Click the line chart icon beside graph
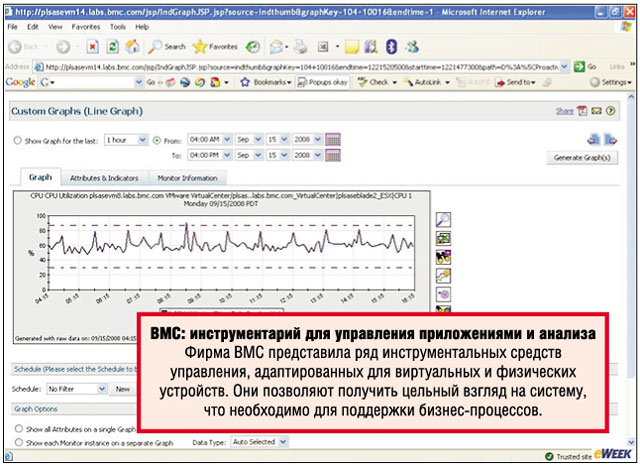The image size is (640, 467). (x=443, y=276)
